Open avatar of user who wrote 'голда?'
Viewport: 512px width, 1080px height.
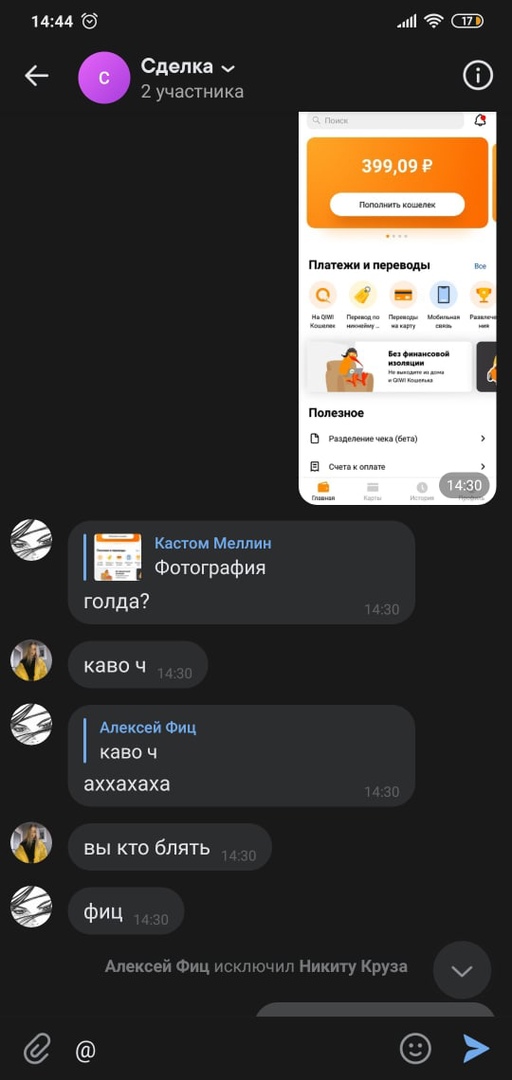pyautogui.click(x=32, y=540)
